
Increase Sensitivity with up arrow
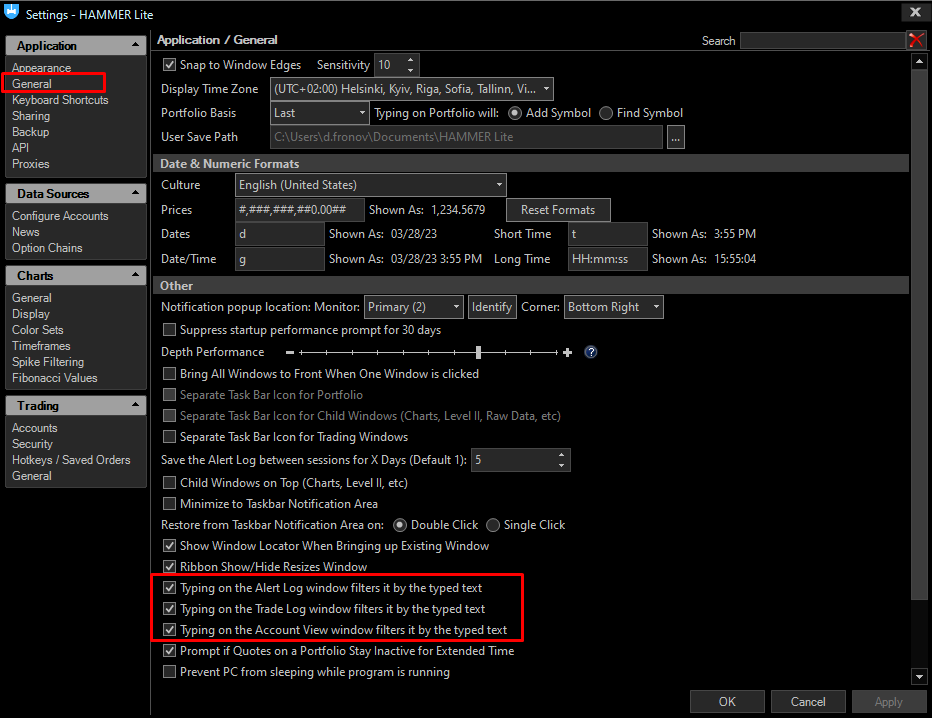click(410, 59)
